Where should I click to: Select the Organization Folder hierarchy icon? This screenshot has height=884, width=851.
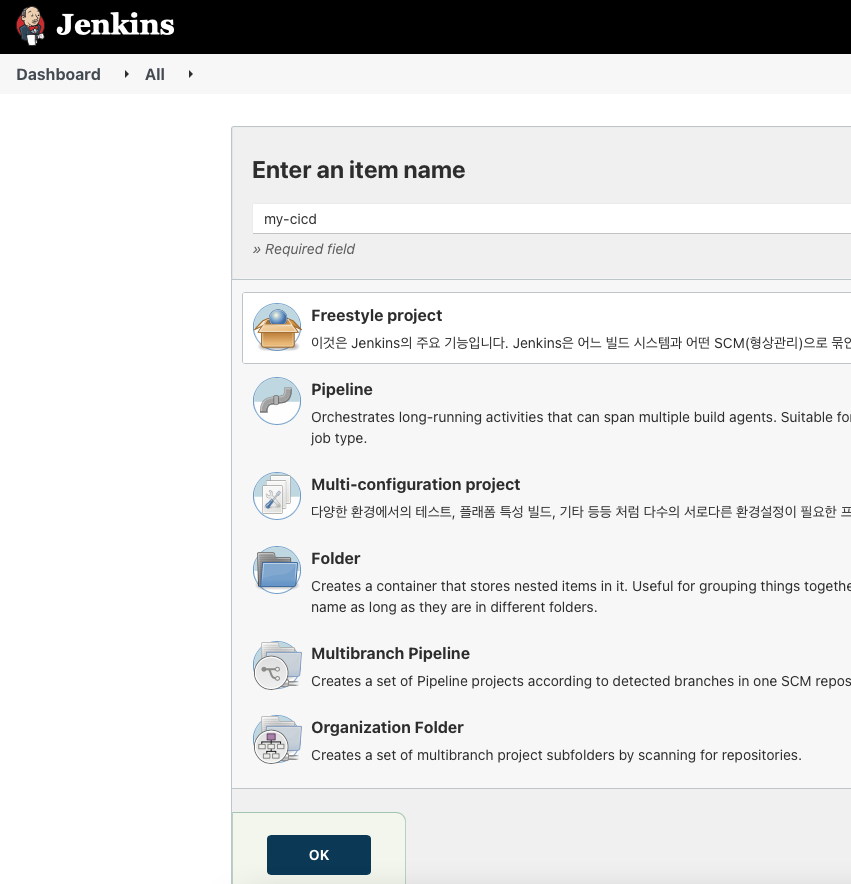277,739
